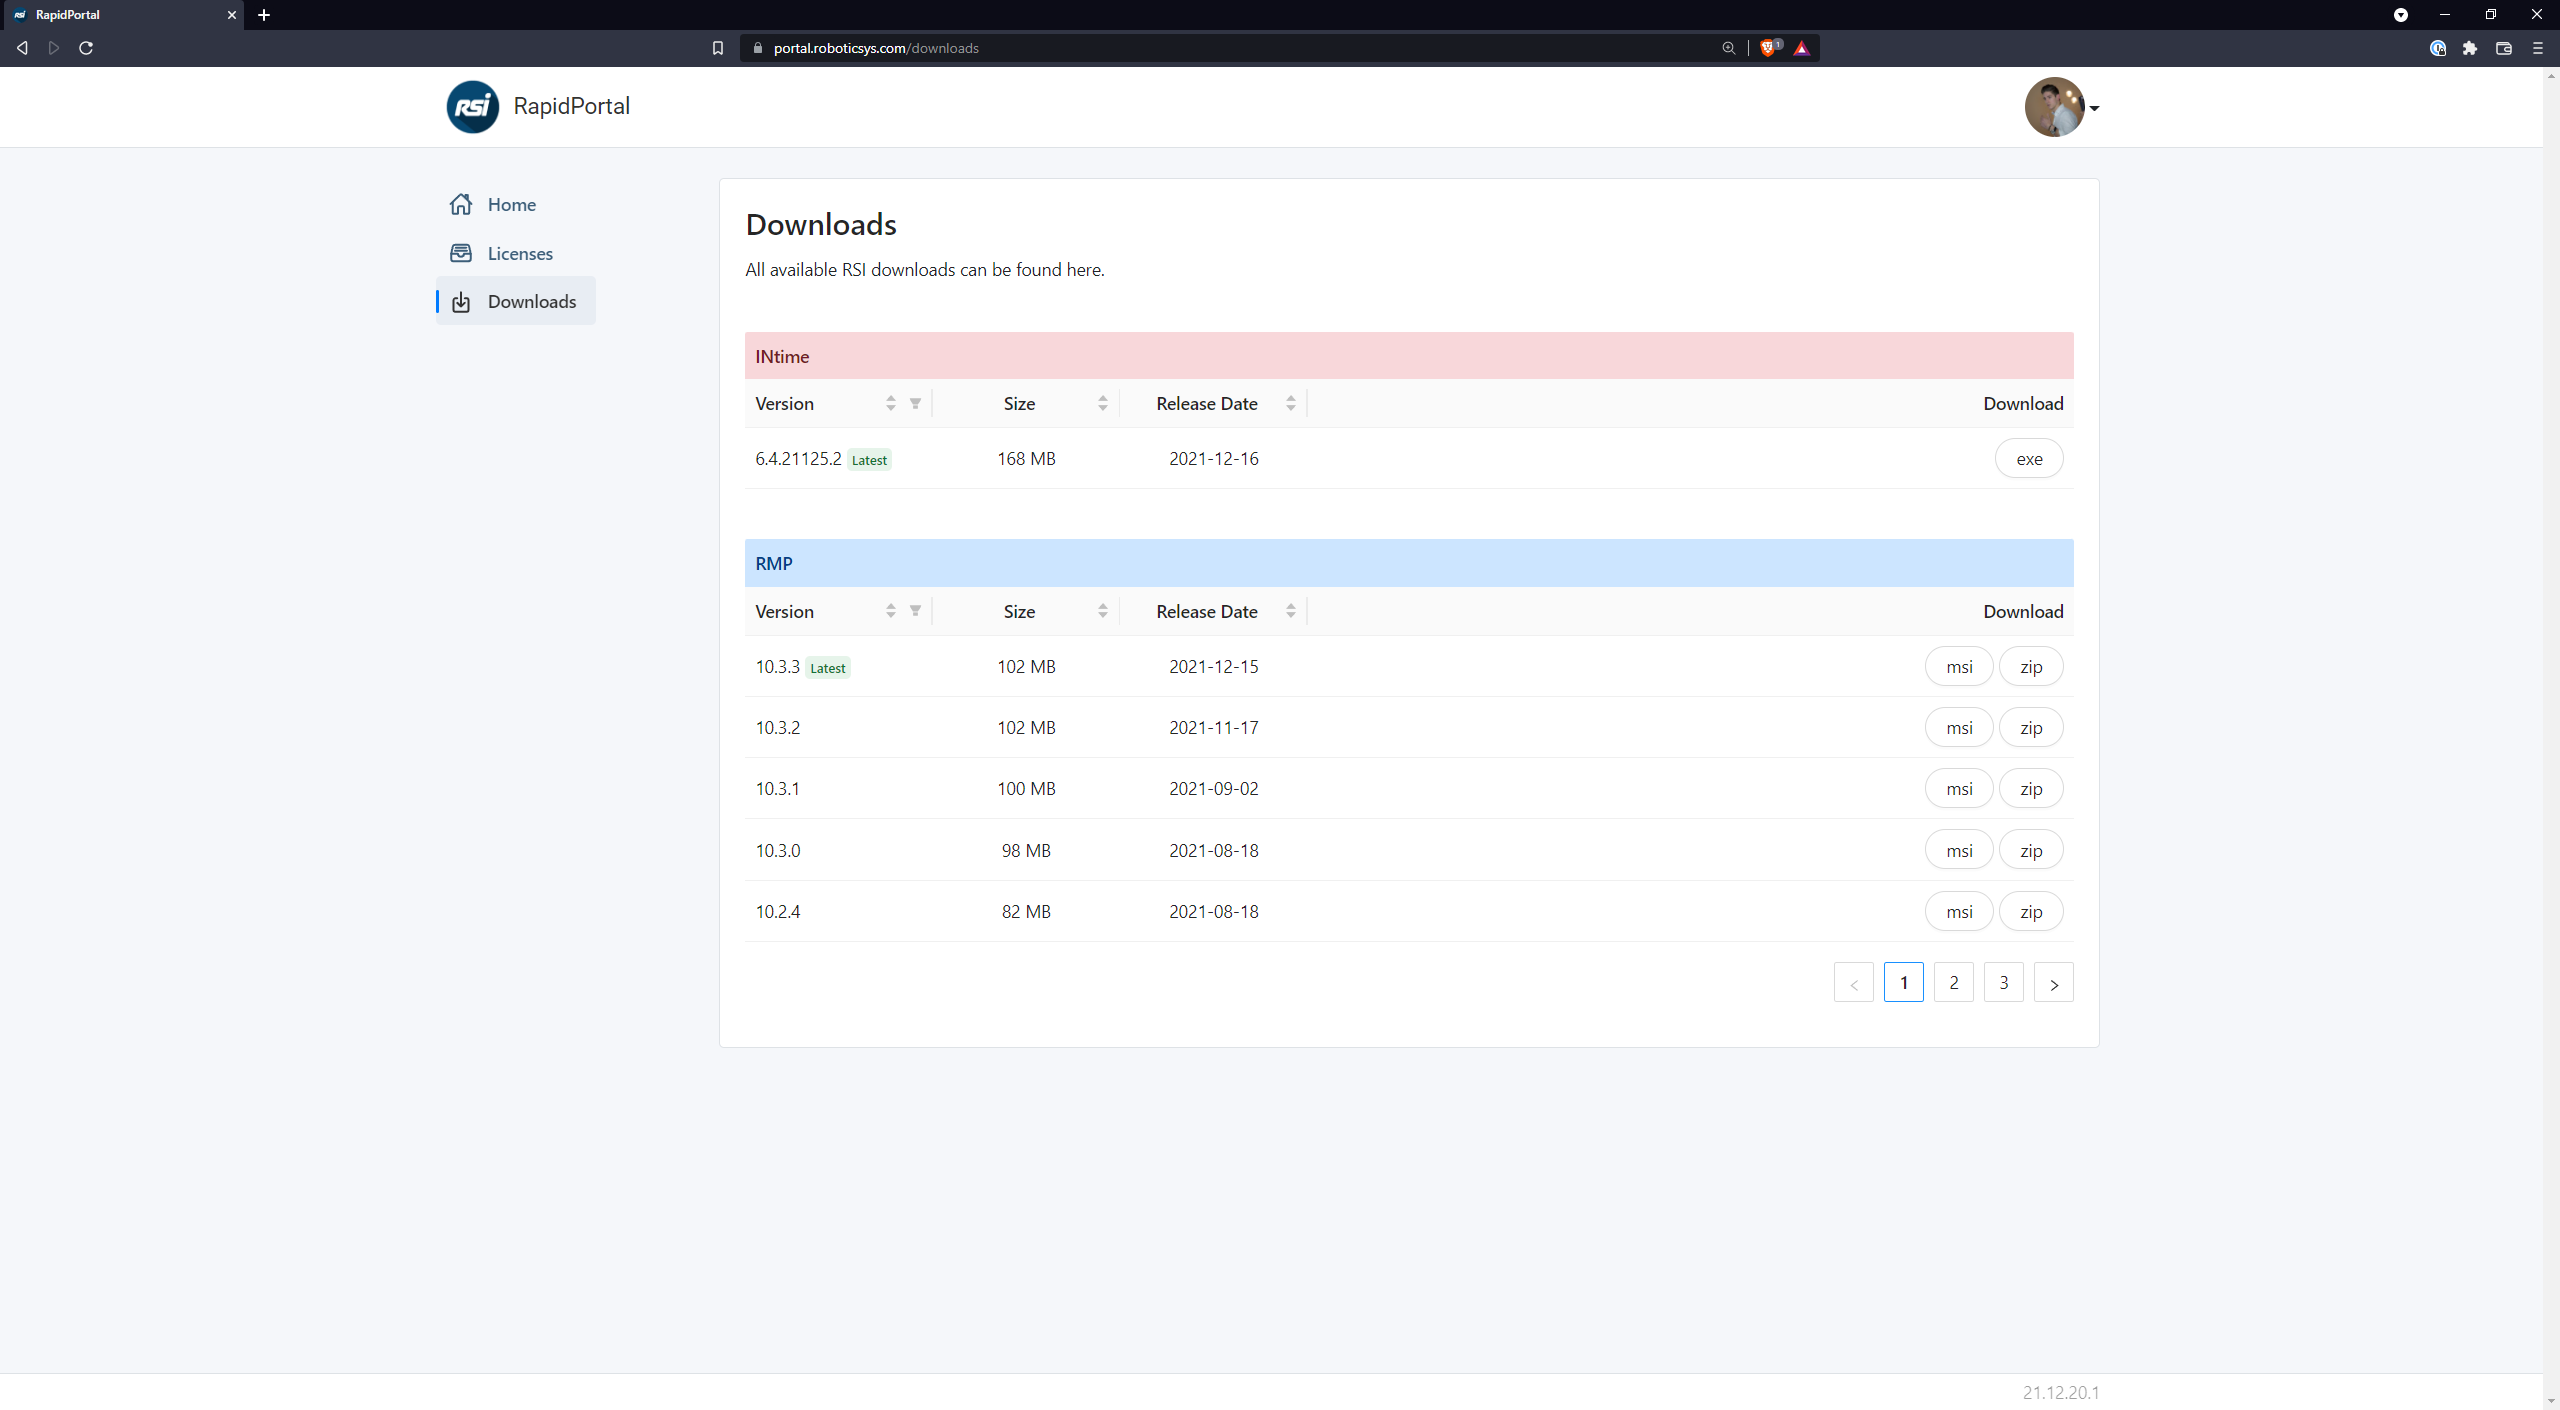Go to previous page arrow in pagination
The image size is (2560, 1410).
pos(1853,983)
